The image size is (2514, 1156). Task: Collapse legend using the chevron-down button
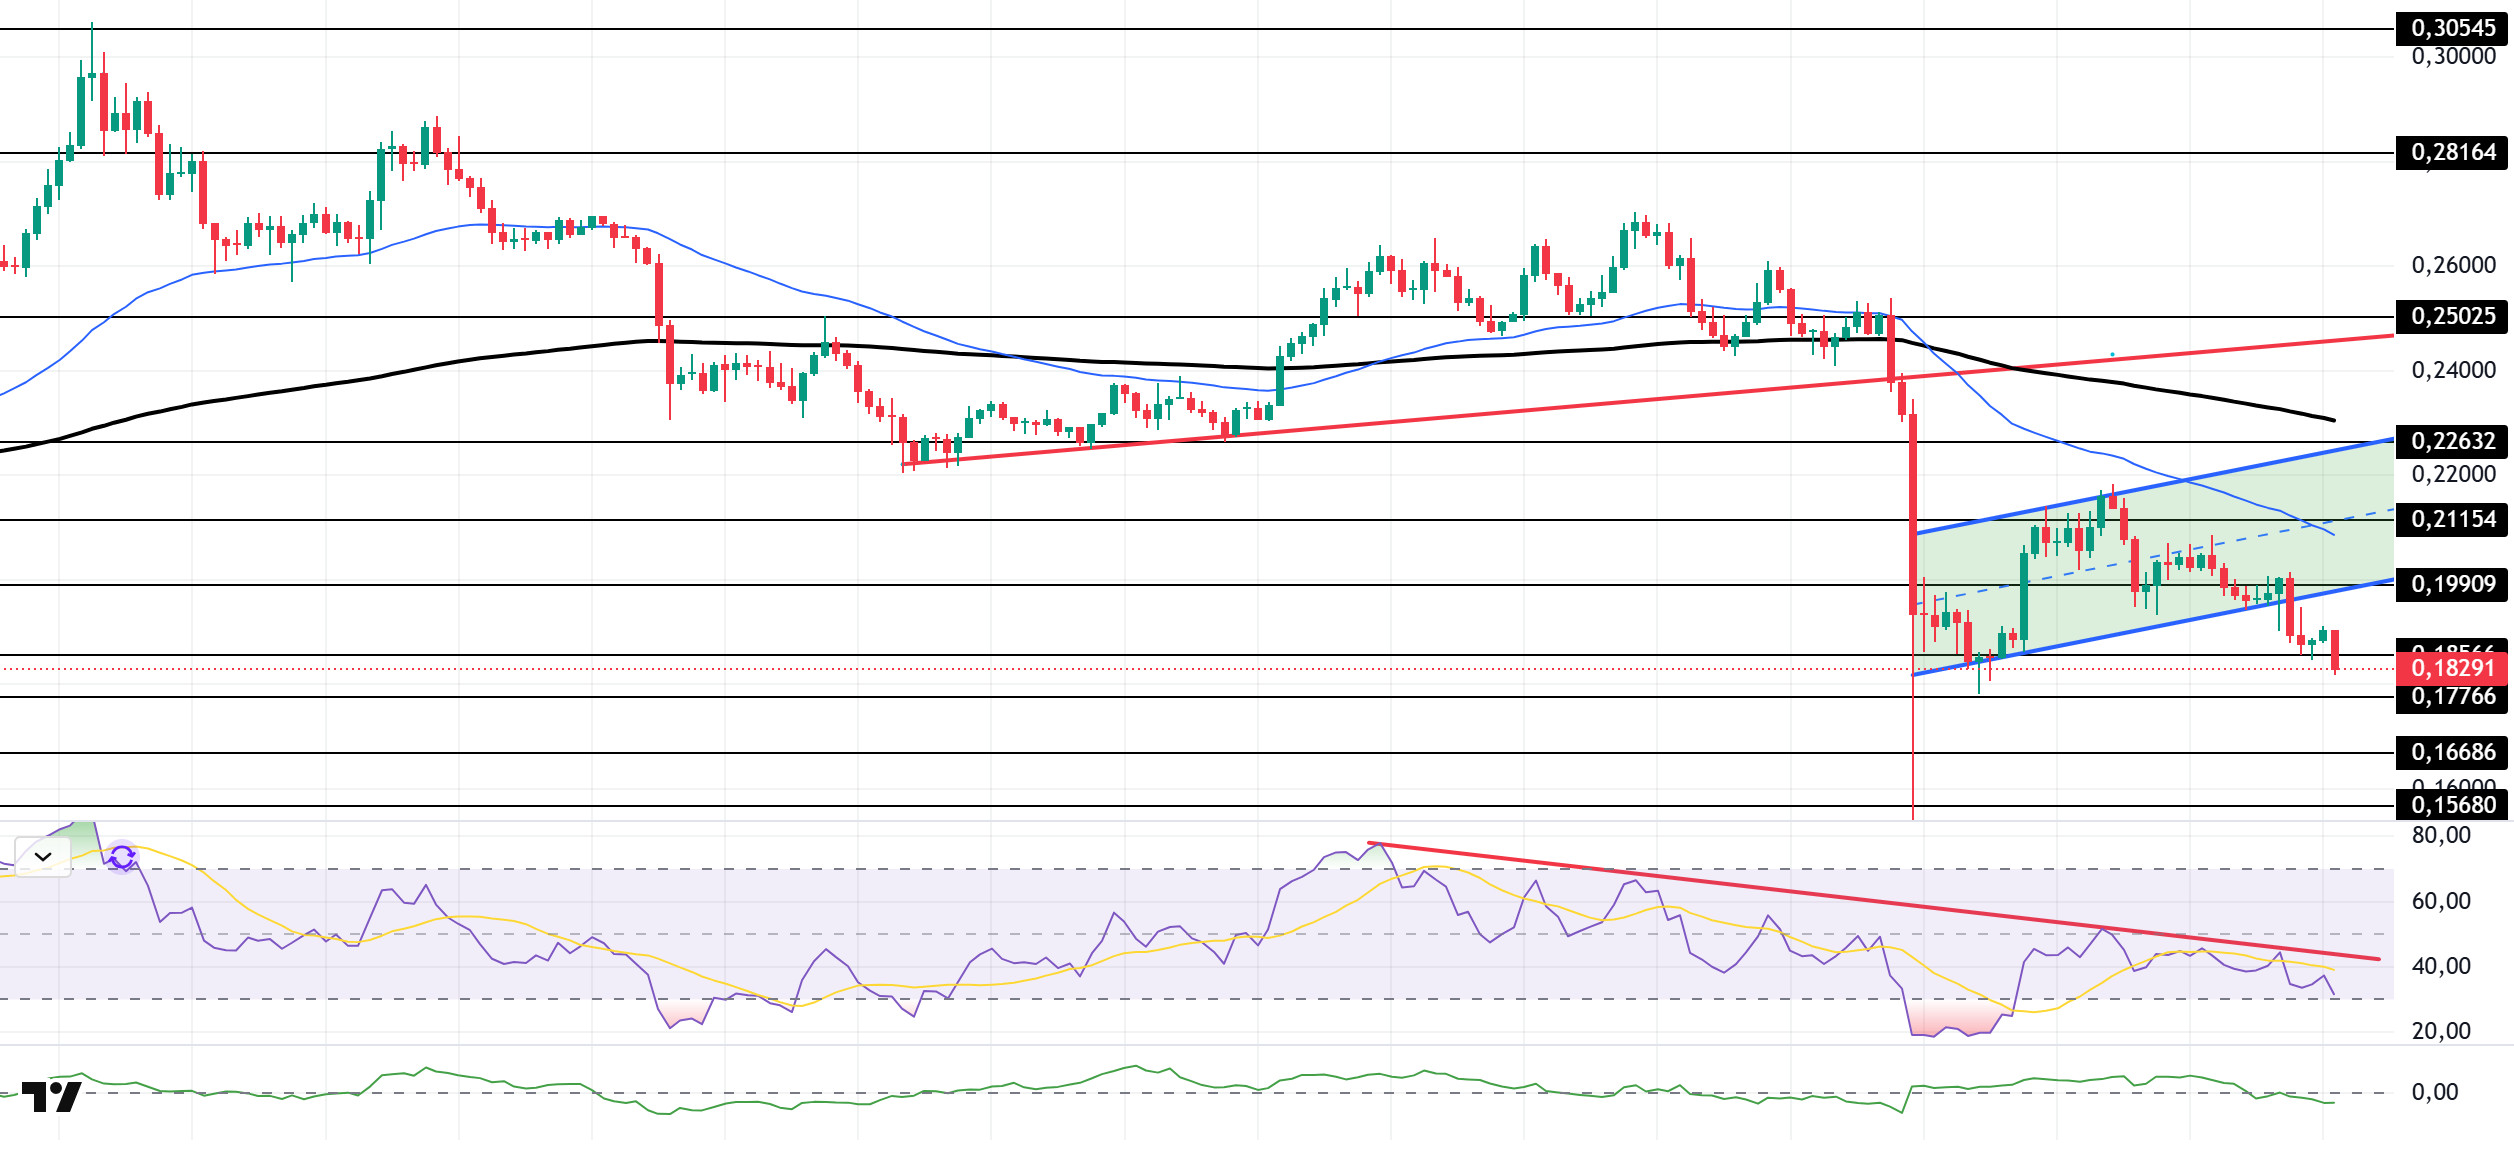[x=43, y=857]
